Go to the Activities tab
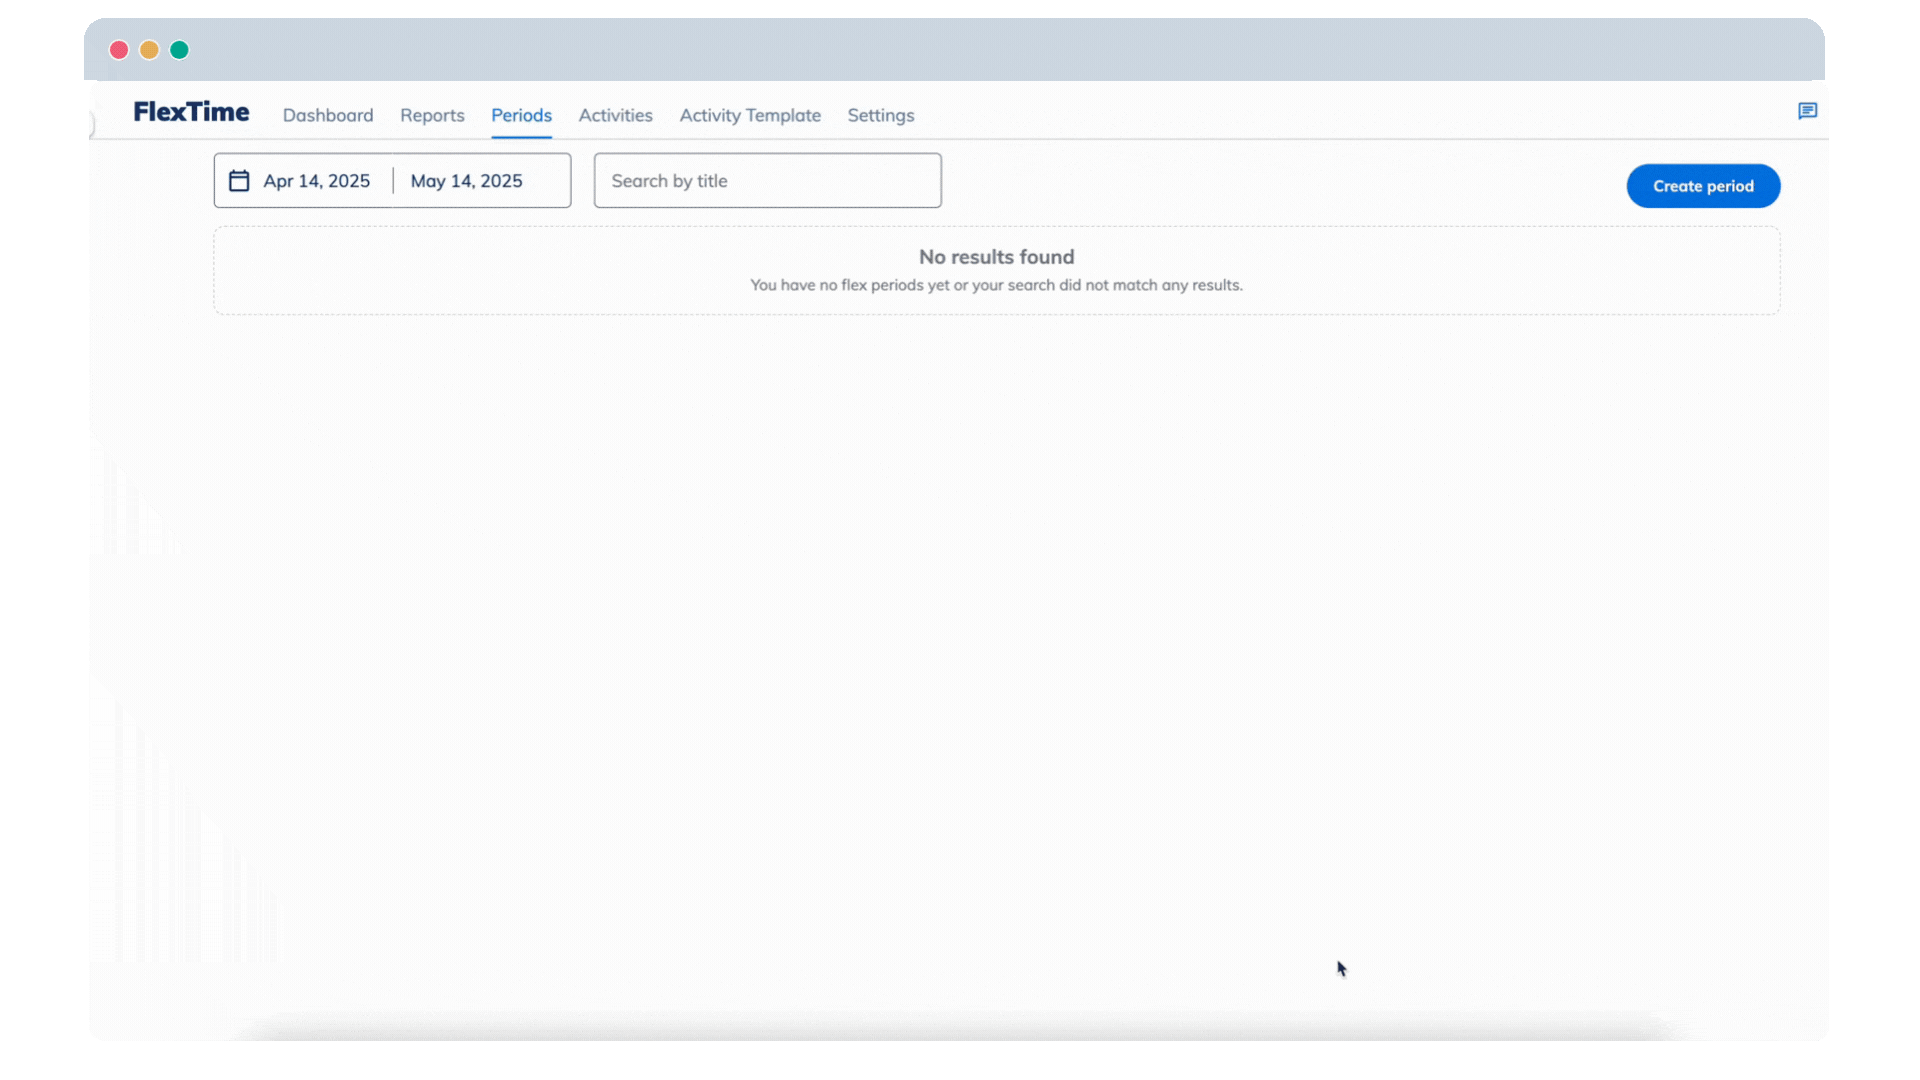 (x=615, y=115)
